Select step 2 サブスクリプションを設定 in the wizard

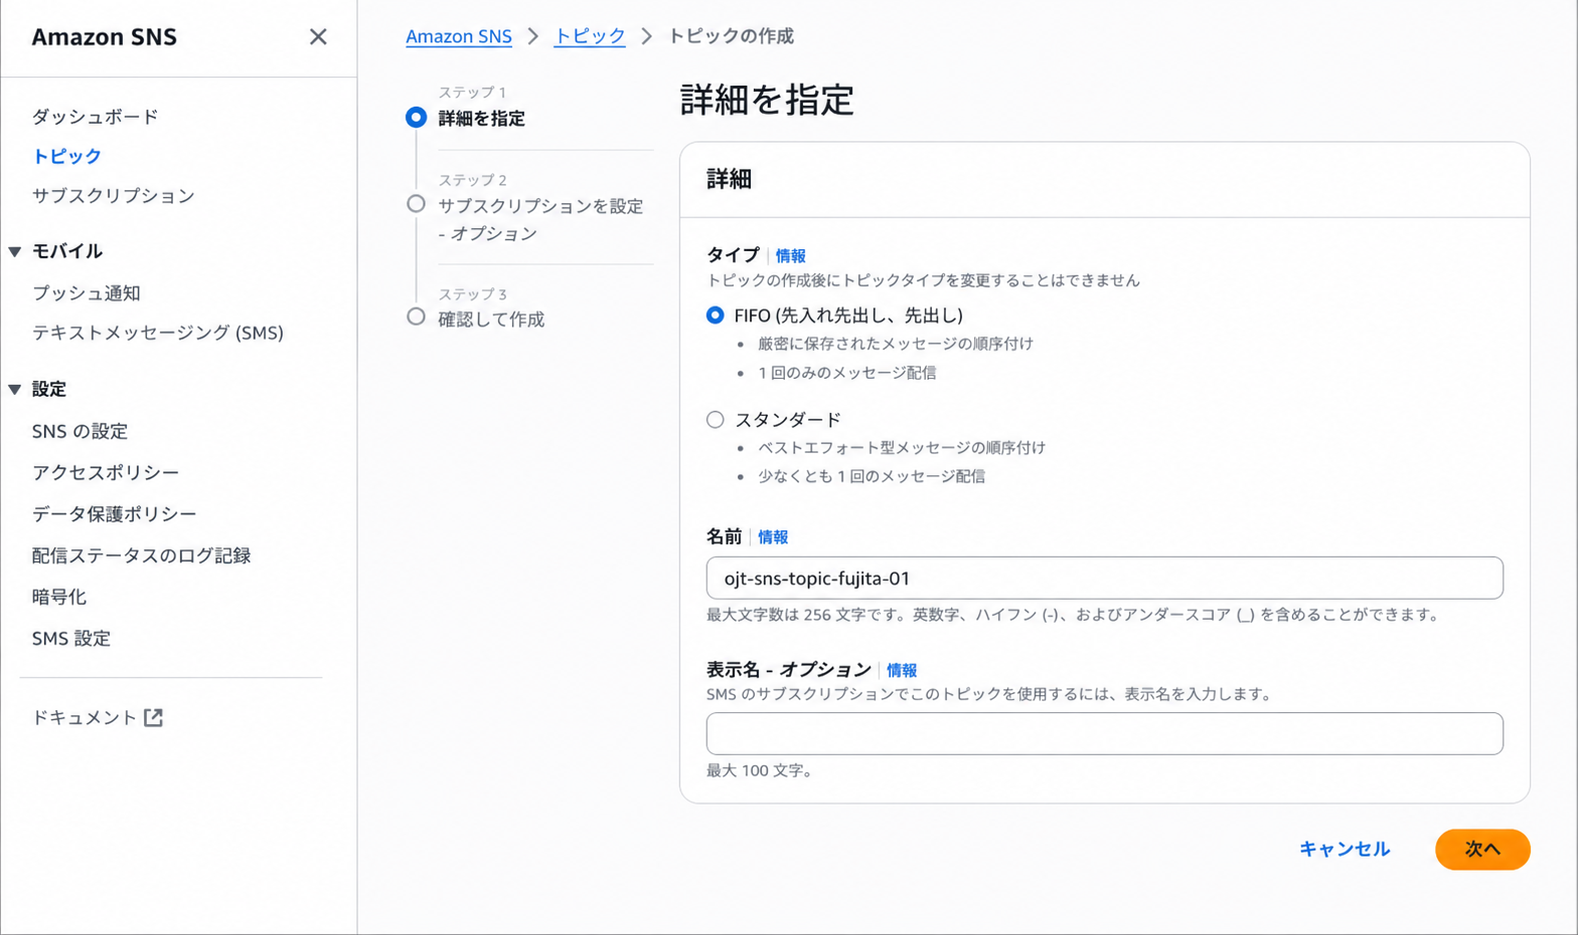point(540,220)
